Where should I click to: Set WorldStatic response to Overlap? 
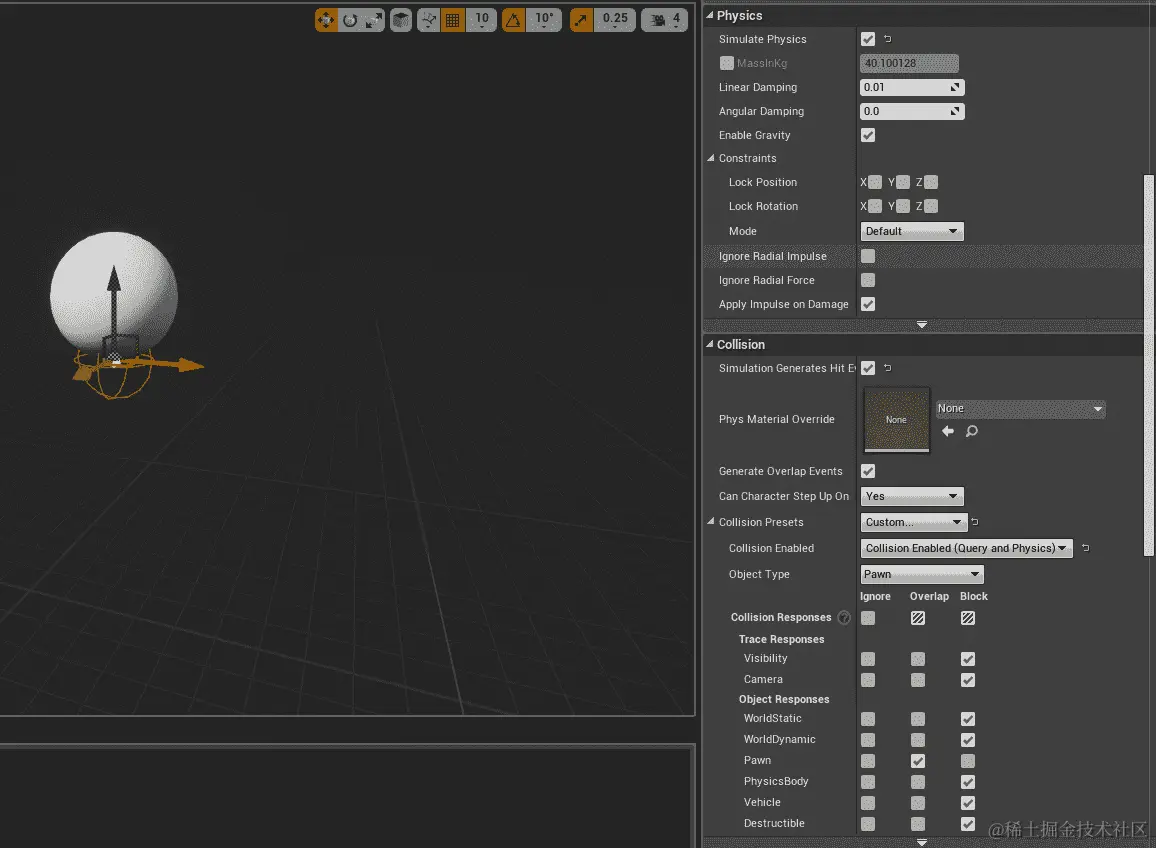(x=918, y=719)
